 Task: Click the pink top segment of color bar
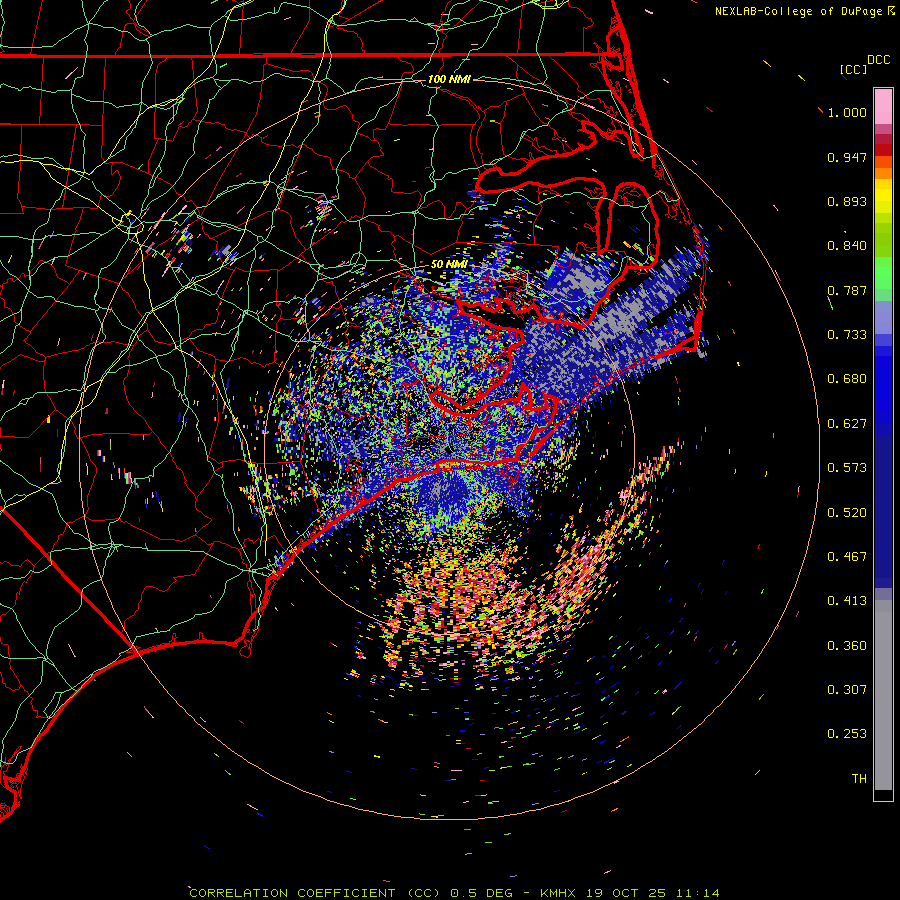[883, 107]
